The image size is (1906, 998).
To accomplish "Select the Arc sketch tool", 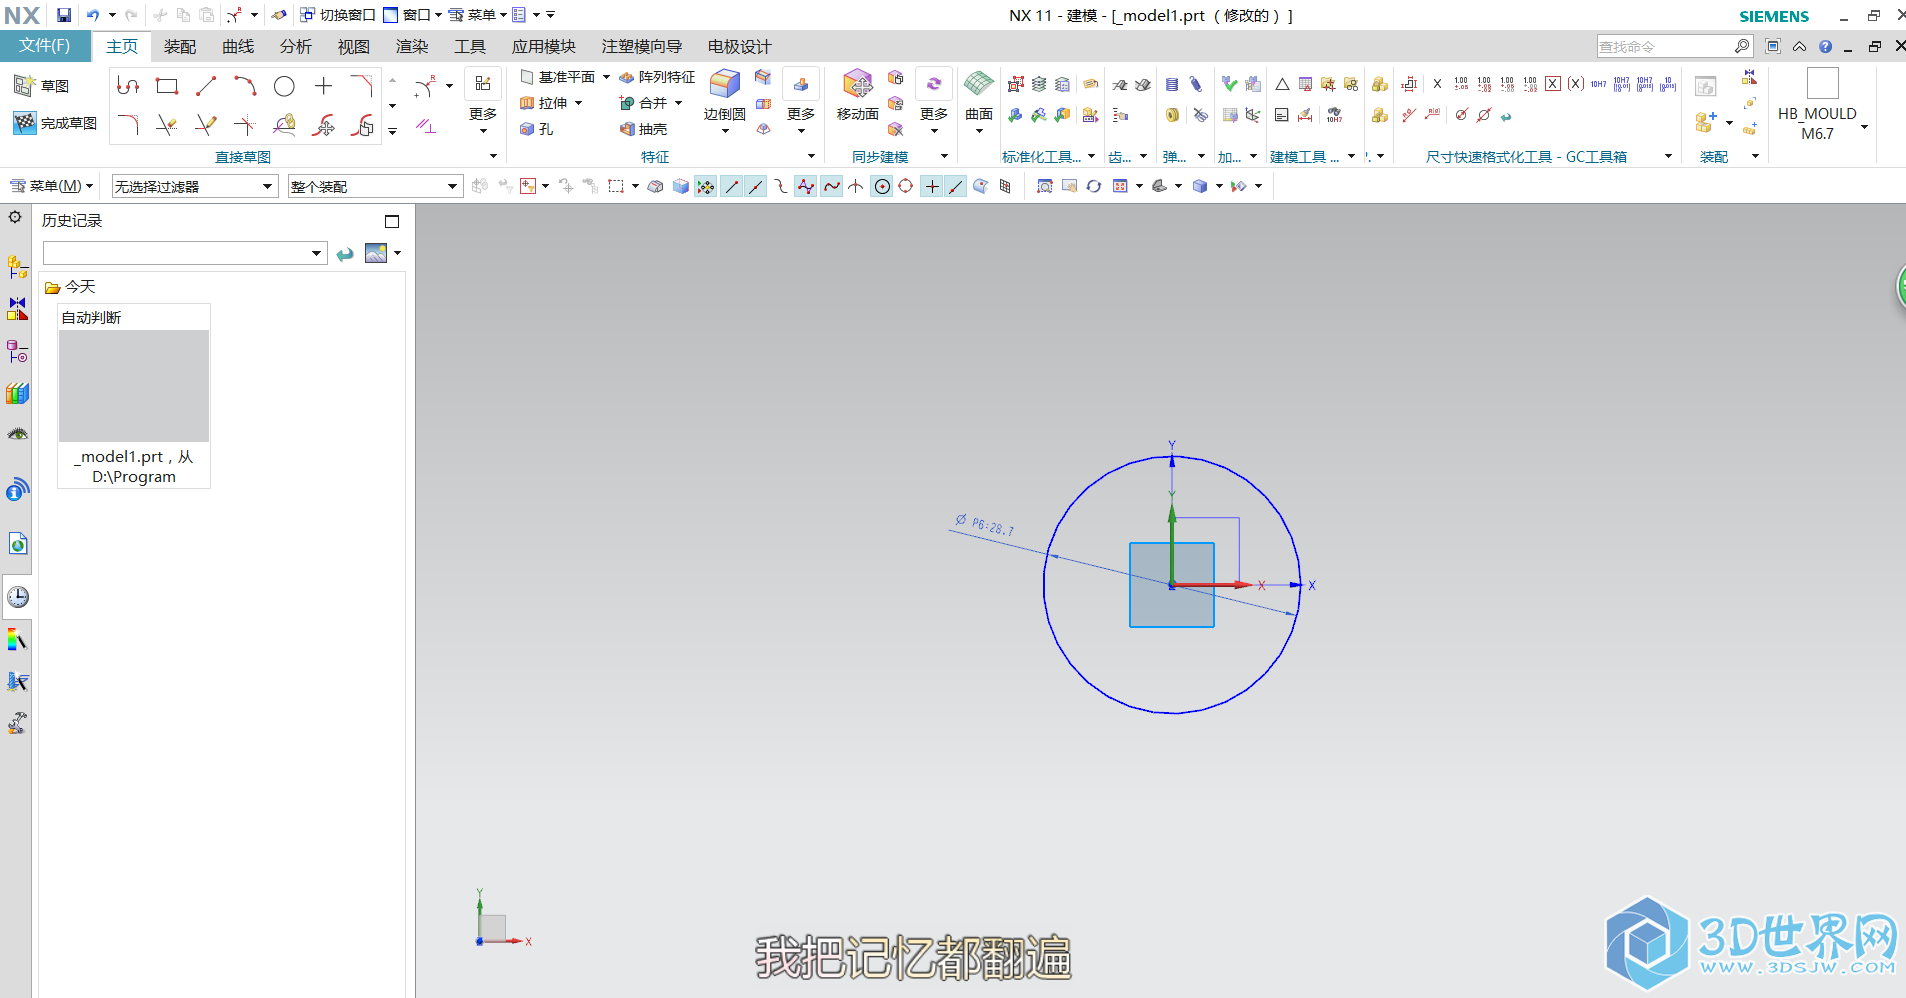I will point(245,86).
